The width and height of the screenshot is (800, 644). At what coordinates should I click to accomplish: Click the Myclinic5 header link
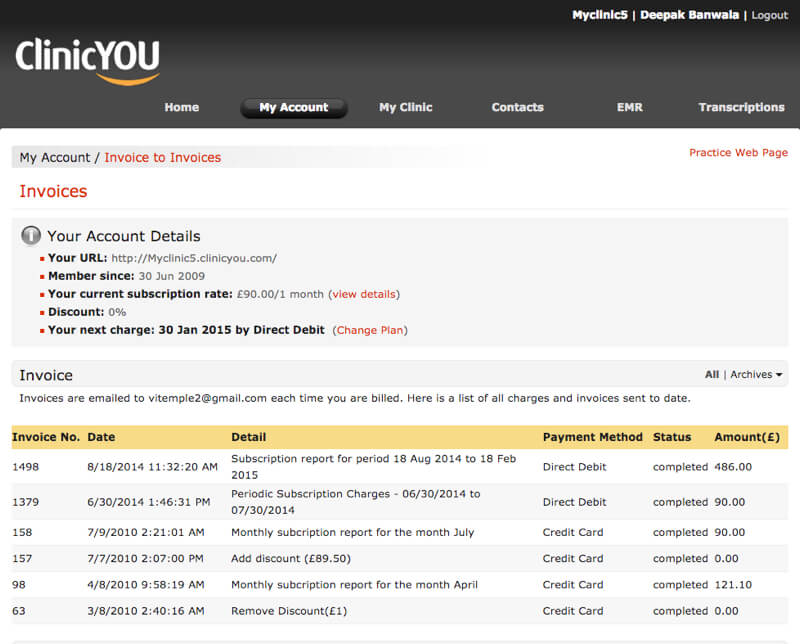point(600,15)
